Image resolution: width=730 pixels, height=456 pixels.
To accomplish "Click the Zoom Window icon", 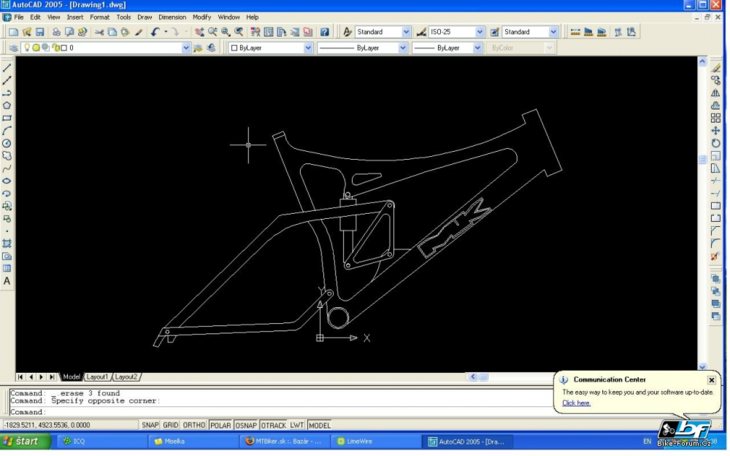I will [226, 32].
